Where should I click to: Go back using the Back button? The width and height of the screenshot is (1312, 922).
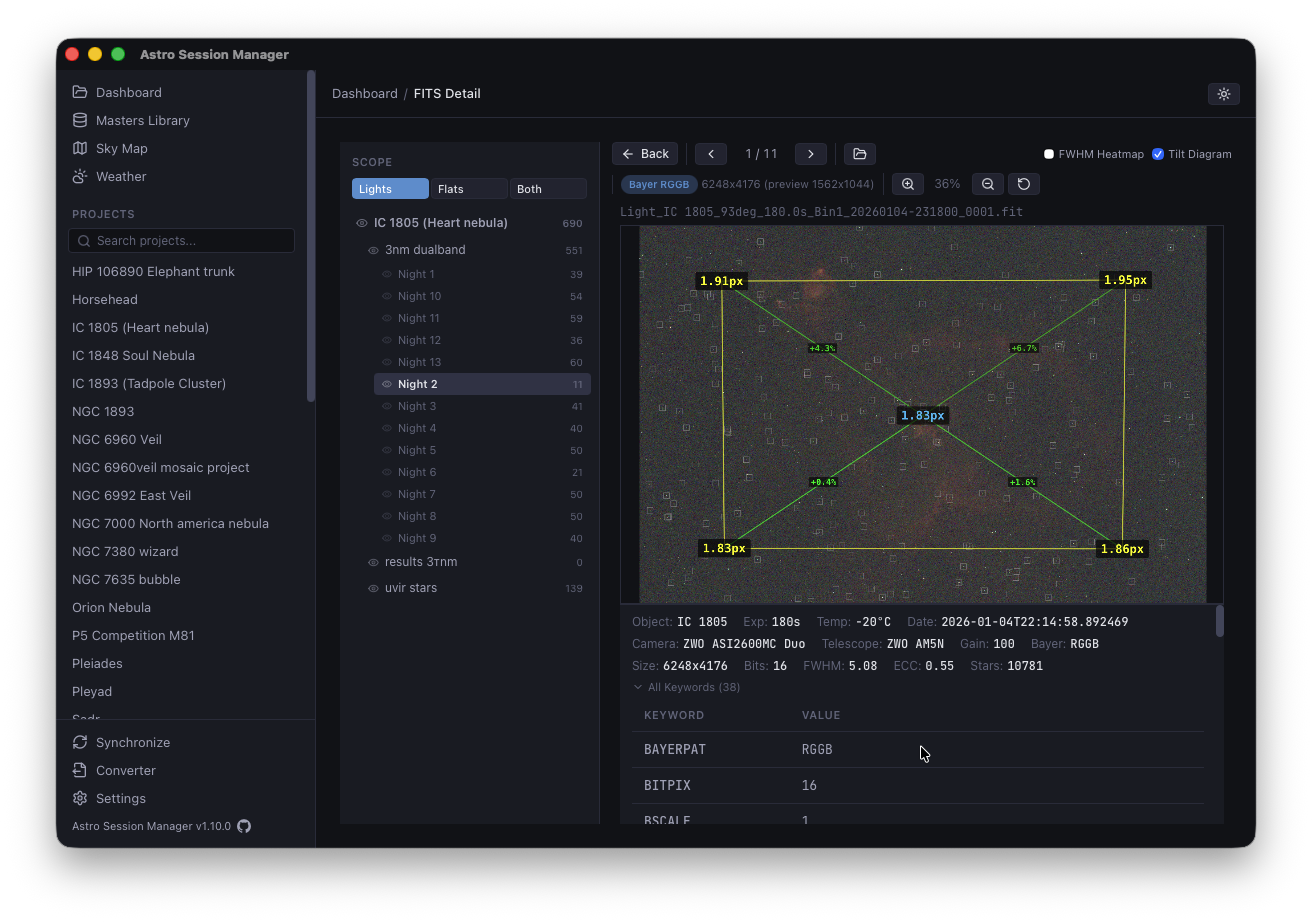point(644,153)
